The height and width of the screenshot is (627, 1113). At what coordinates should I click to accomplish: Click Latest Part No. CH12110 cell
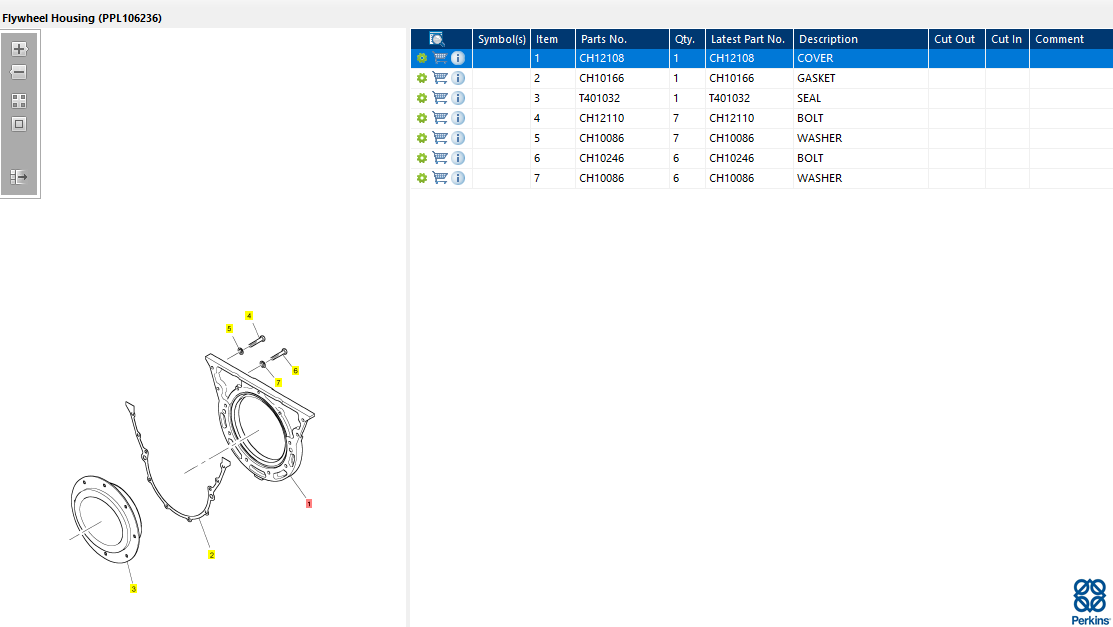pyautogui.click(x=749, y=118)
